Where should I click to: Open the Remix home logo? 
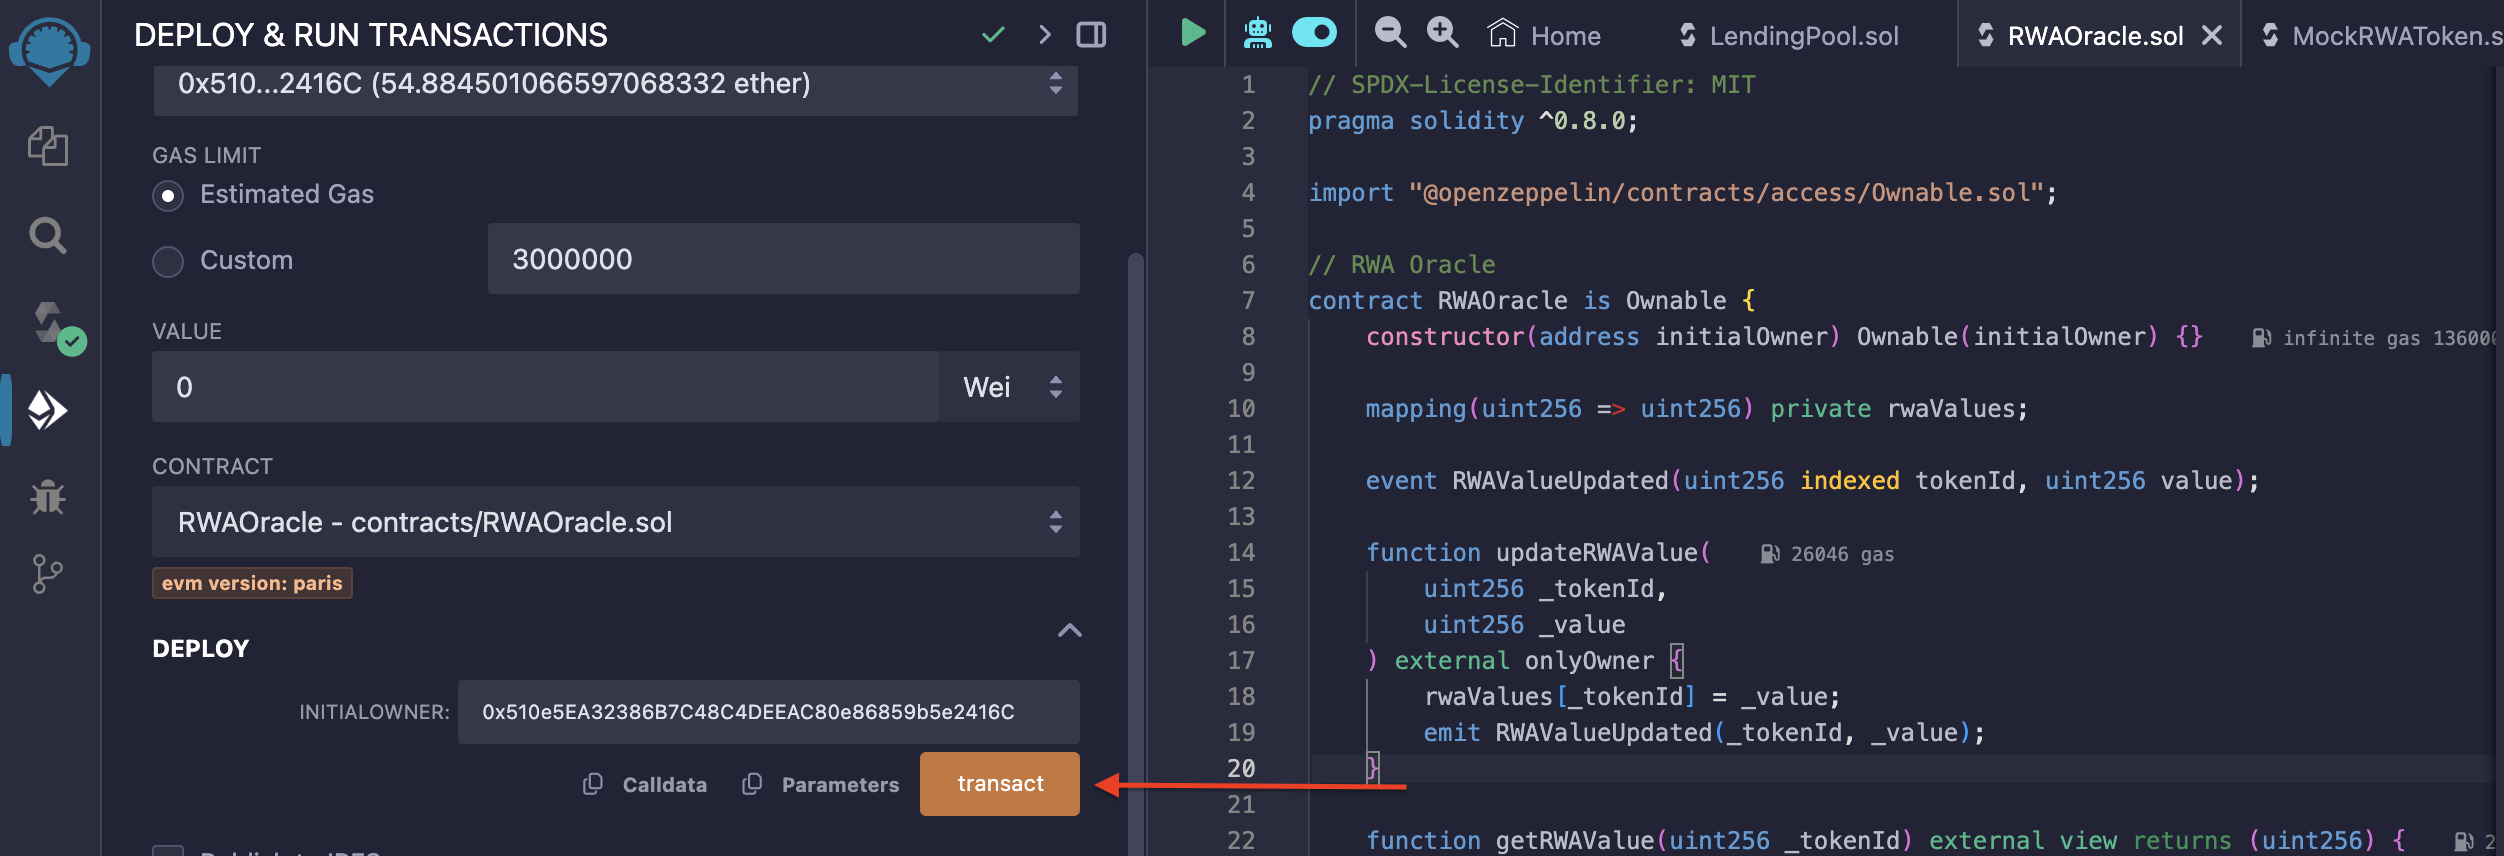tap(49, 52)
